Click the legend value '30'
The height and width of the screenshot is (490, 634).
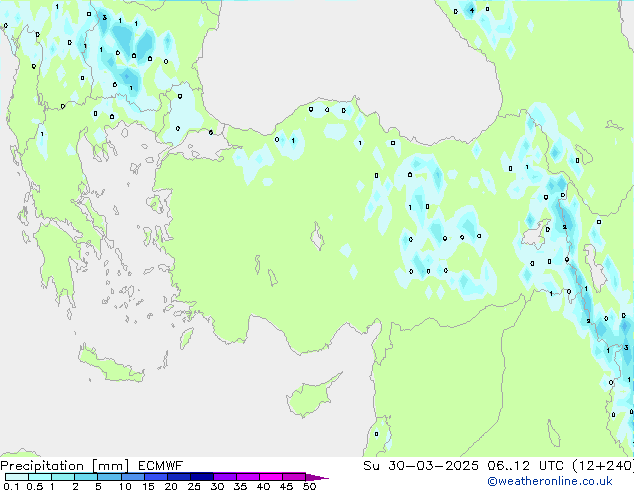point(217,486)
